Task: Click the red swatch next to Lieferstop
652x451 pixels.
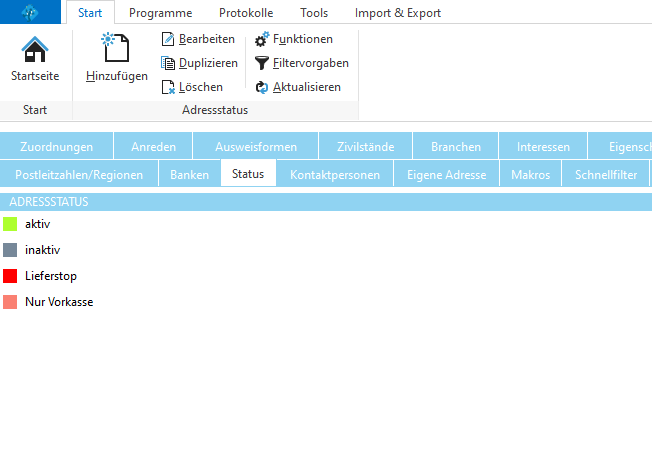Action: click(x=10, y=276)
